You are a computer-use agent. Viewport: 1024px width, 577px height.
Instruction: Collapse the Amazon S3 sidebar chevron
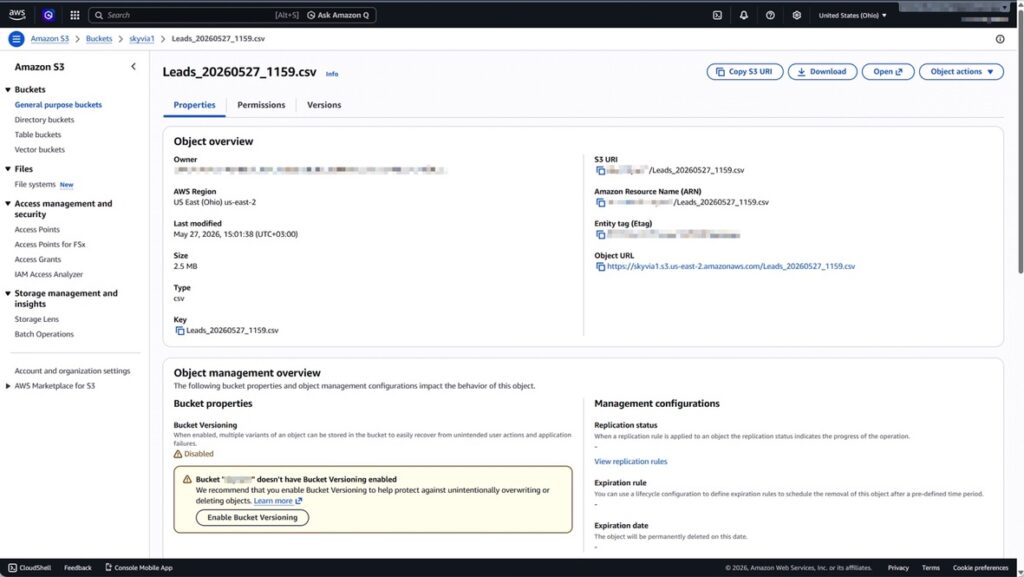click(133, 67)
